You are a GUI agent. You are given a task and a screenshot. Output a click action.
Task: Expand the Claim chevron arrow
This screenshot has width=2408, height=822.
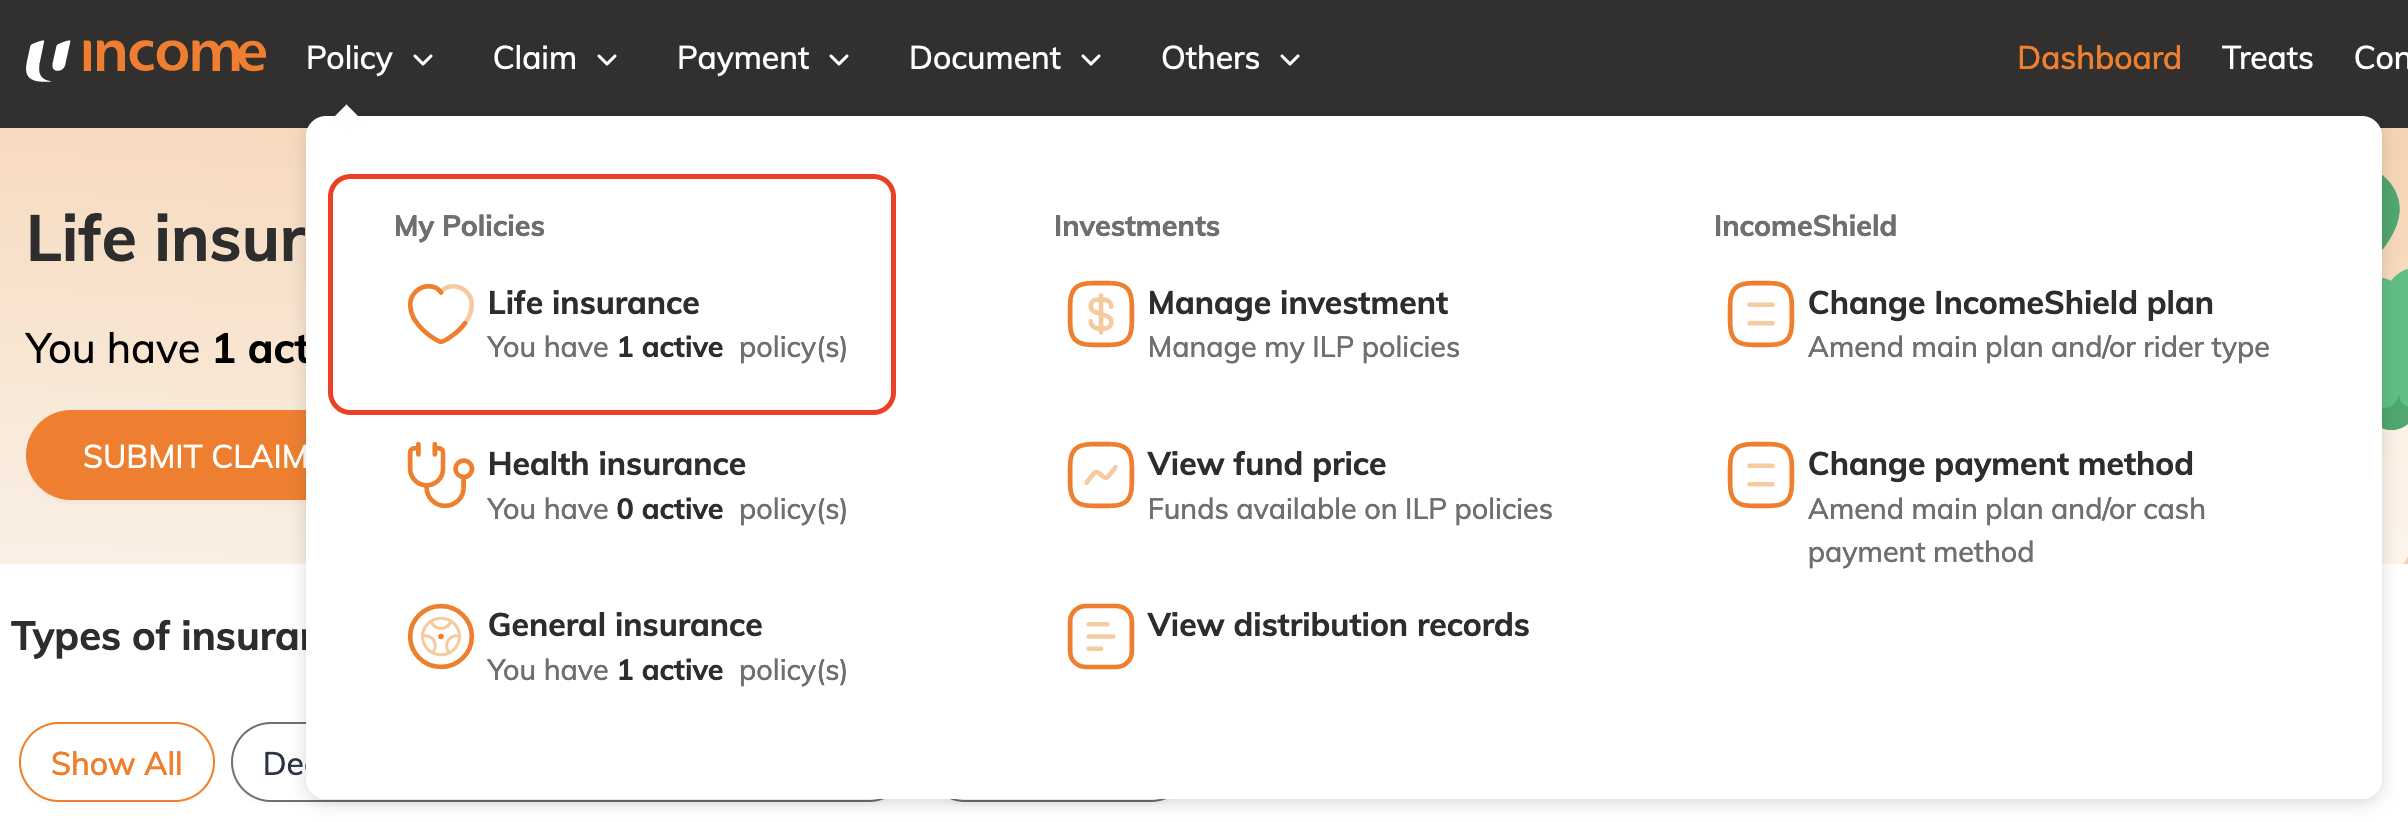point(608,60)
